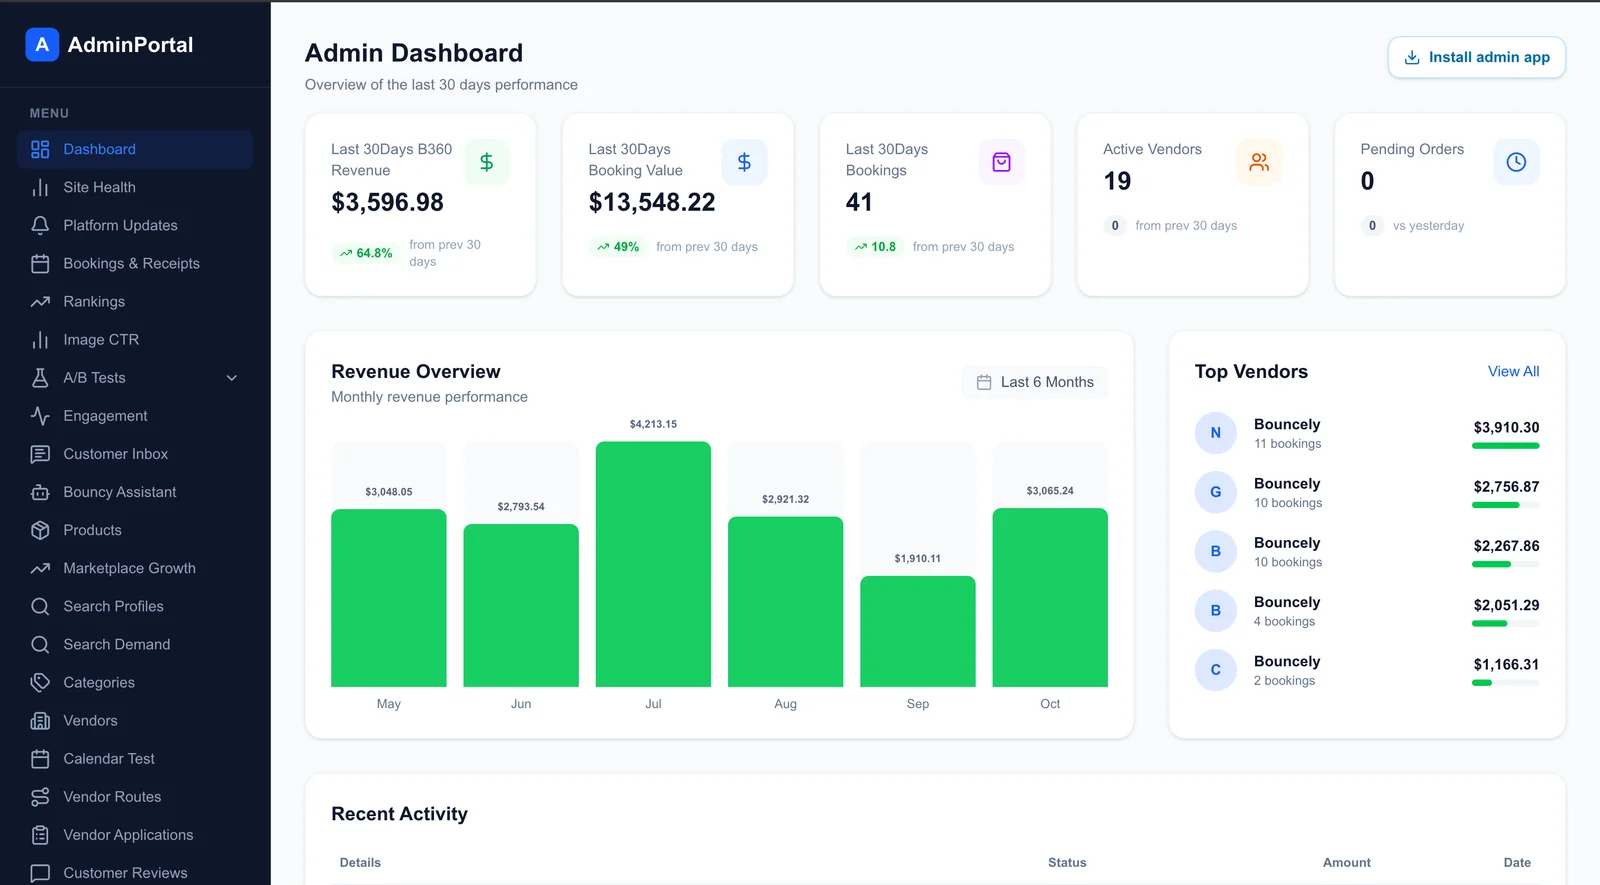
Task: Click the Search Profiles magnifier icon
Action: coord(40,606)
